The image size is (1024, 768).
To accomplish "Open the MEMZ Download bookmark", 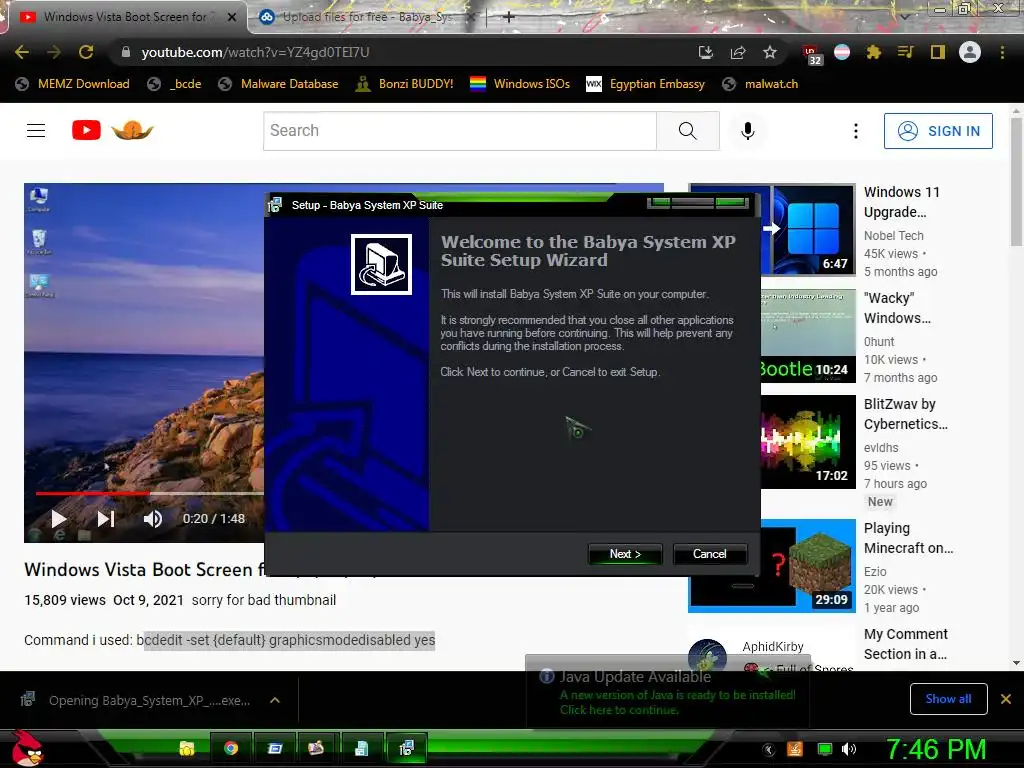I will [x=72, y=84].
